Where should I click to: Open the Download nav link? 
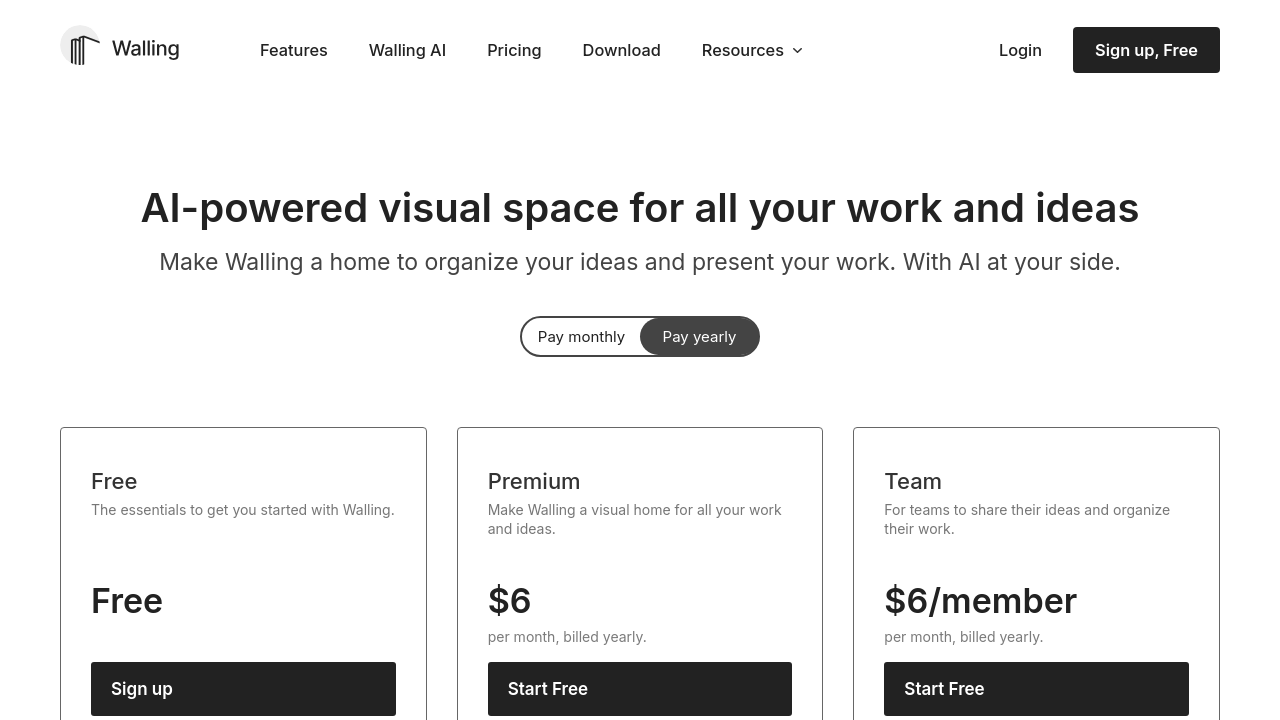[621, 50]
